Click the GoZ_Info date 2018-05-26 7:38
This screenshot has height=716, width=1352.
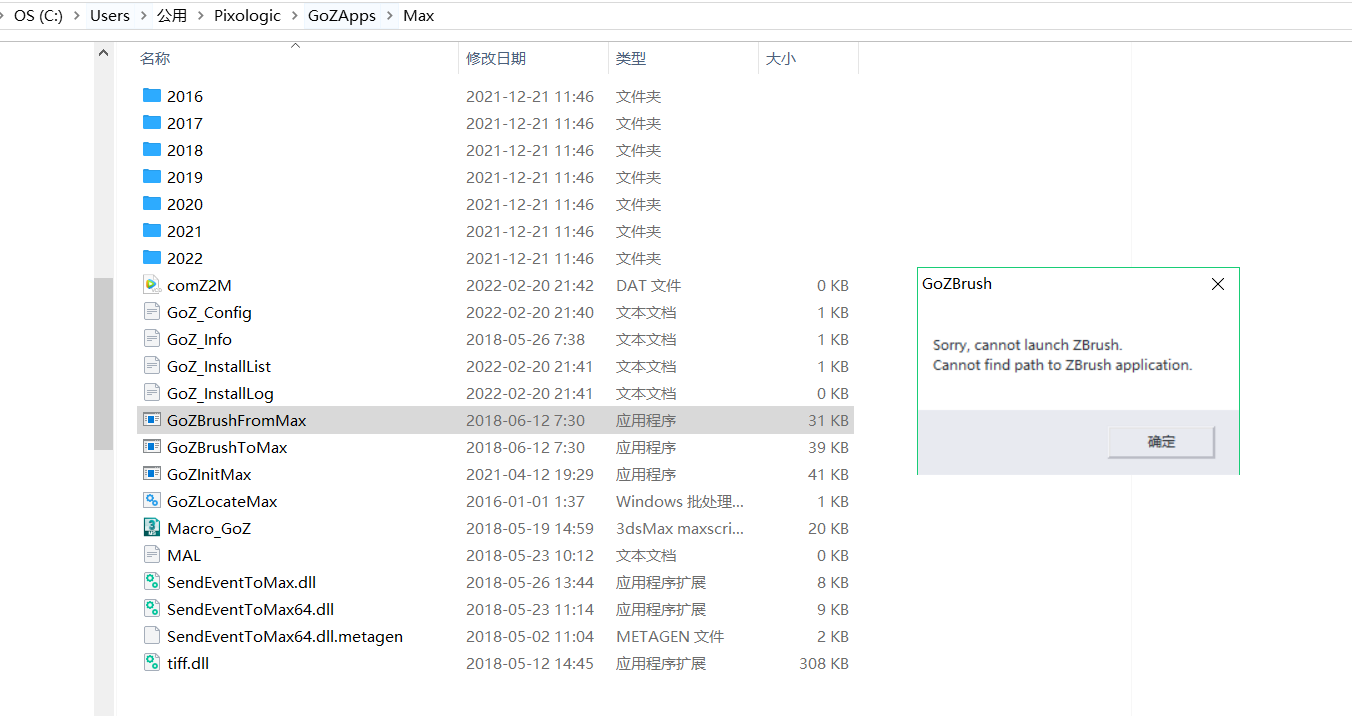coord(526,339)
